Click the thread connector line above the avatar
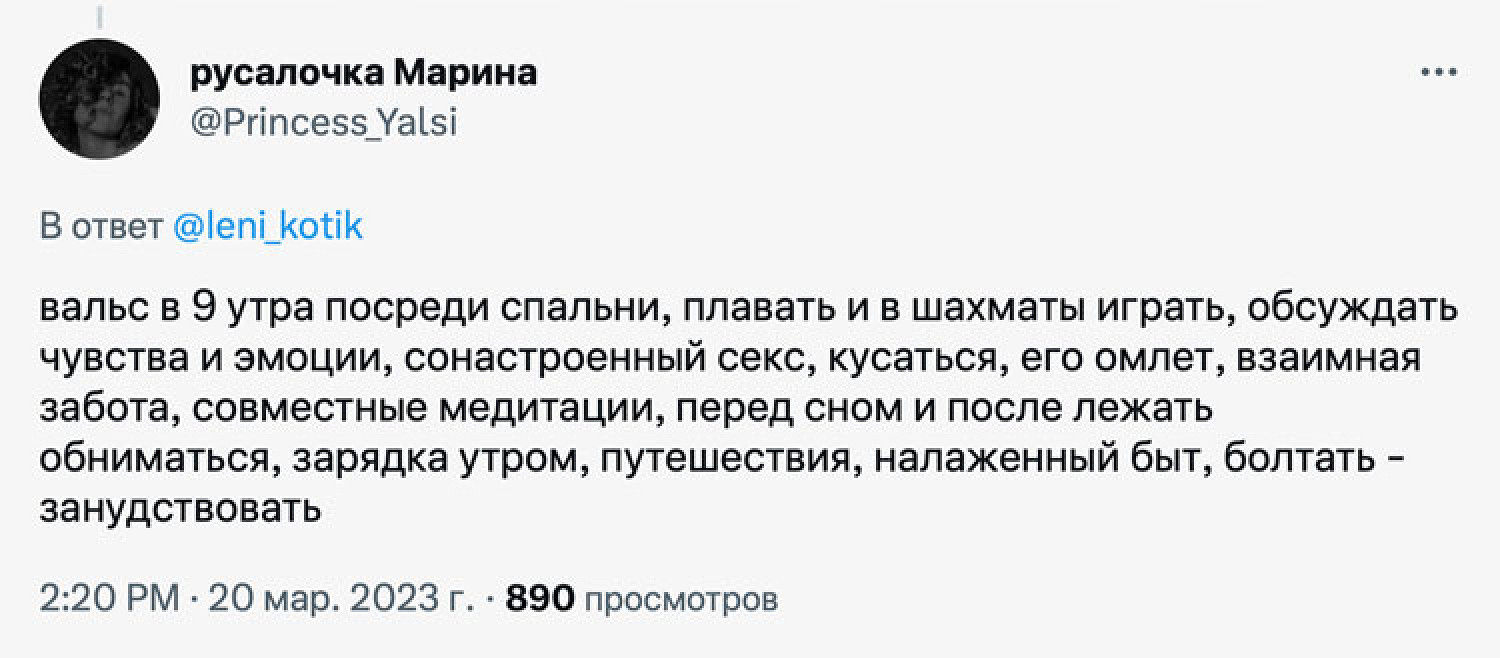 [99, 14]
